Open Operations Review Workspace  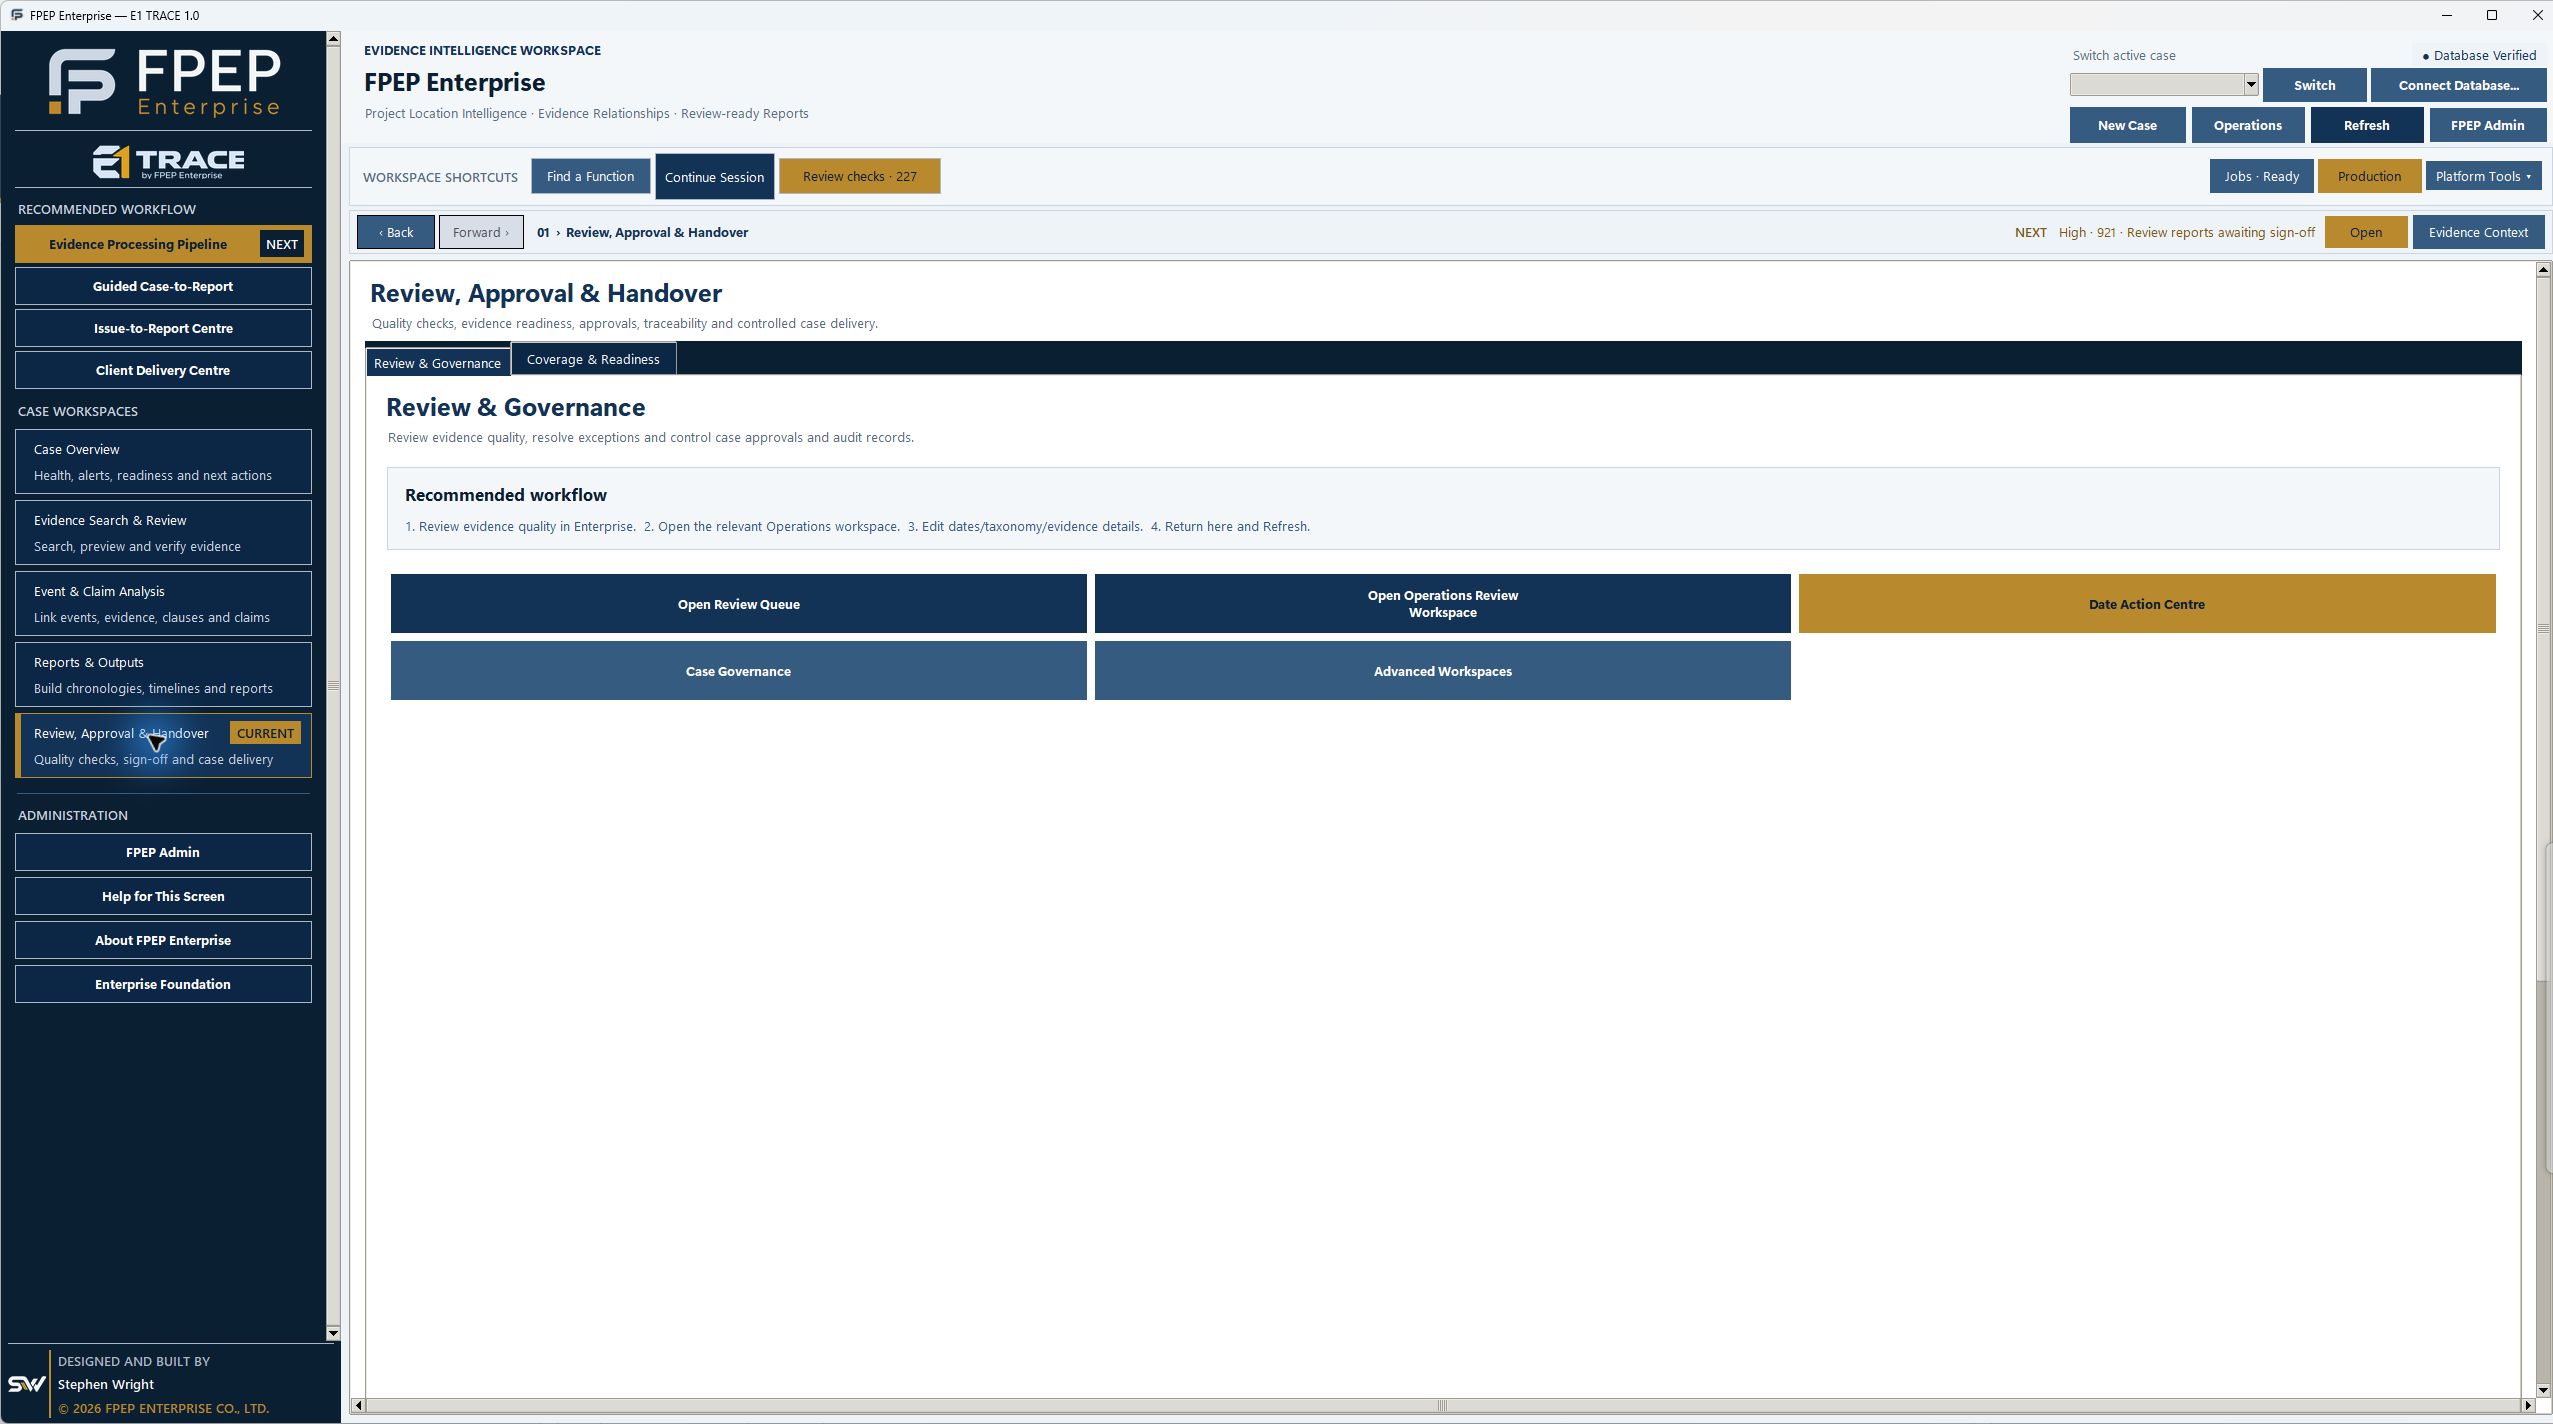(1442, 604)
